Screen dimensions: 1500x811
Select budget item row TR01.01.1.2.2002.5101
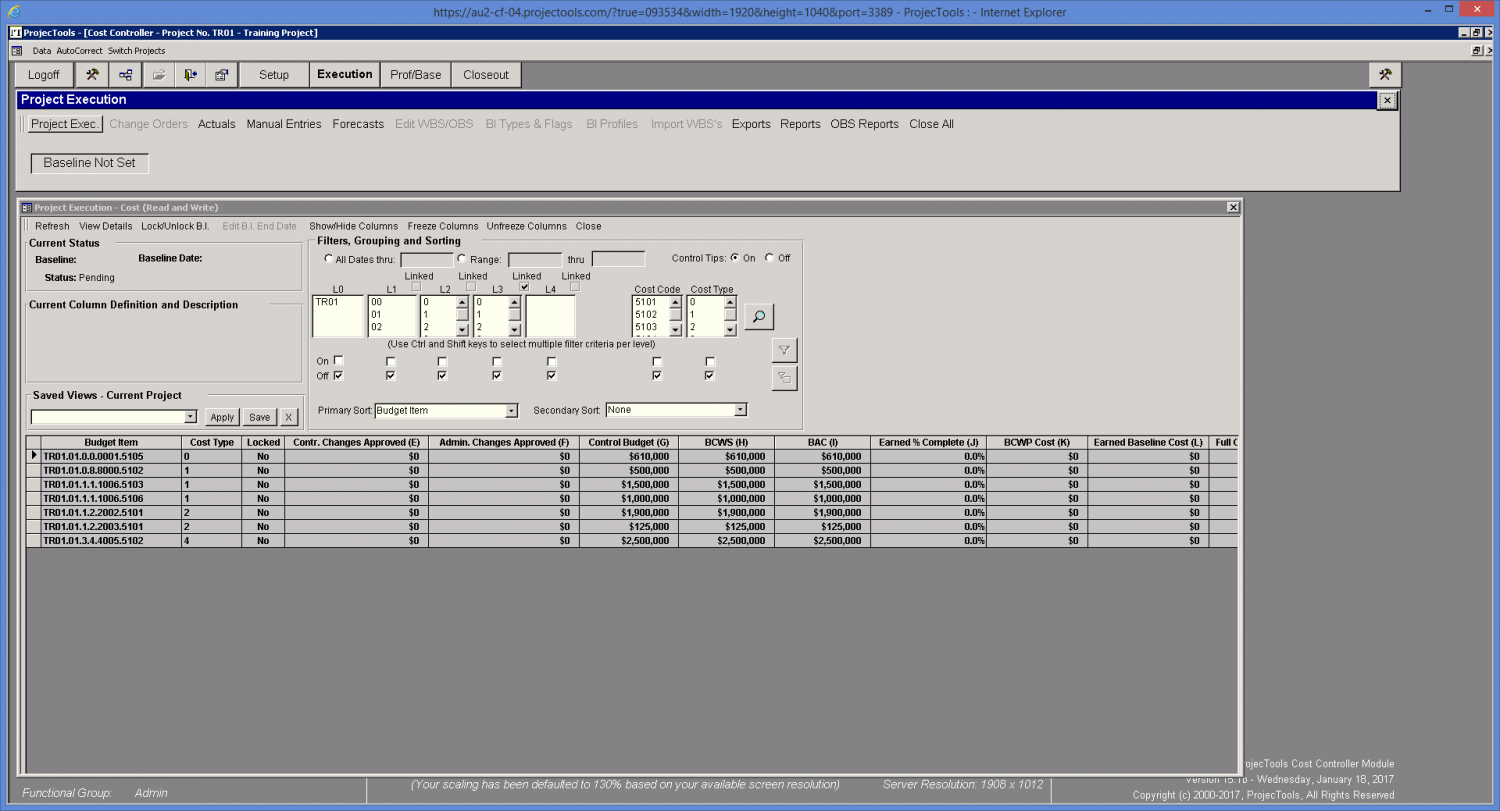(x=110, y=512)
